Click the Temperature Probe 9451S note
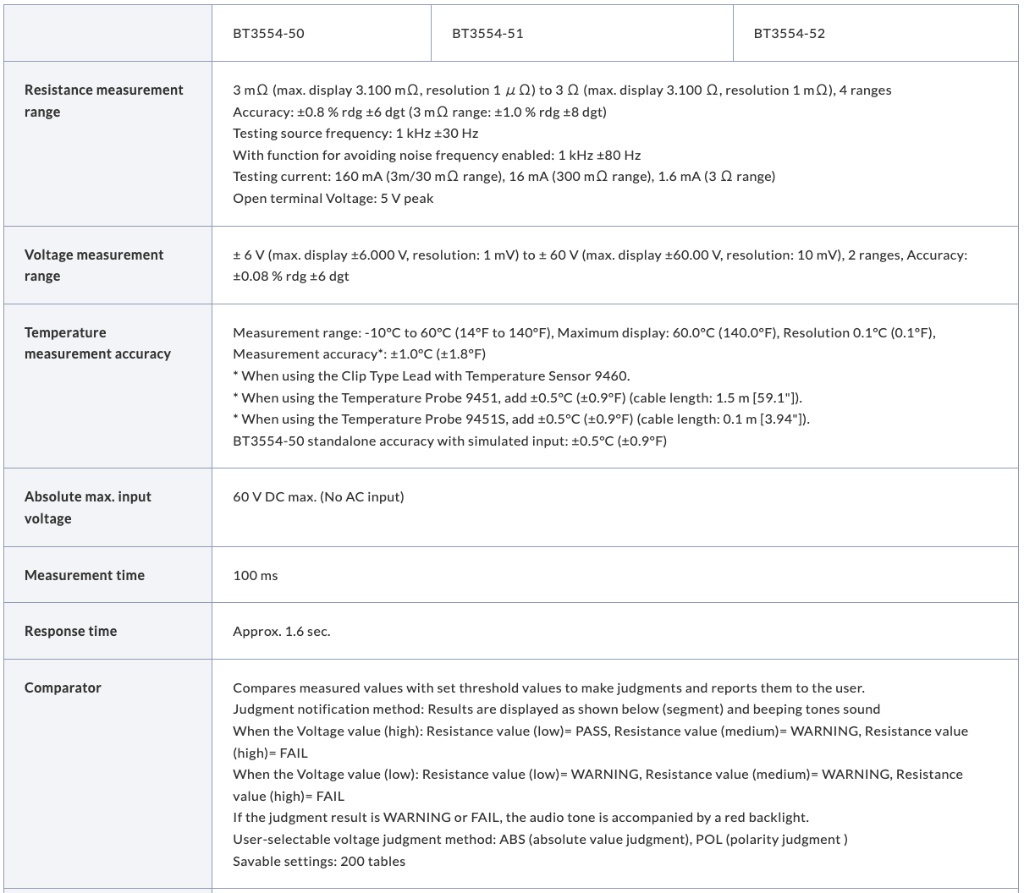 pyautogui.click(x=521, y=419)
